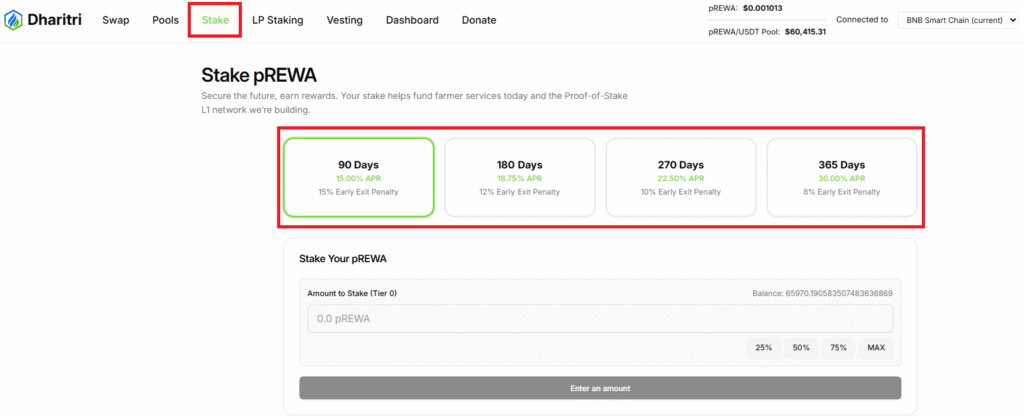
Task: Click the pREWA amount input field
Action: (x=599, y=319)
